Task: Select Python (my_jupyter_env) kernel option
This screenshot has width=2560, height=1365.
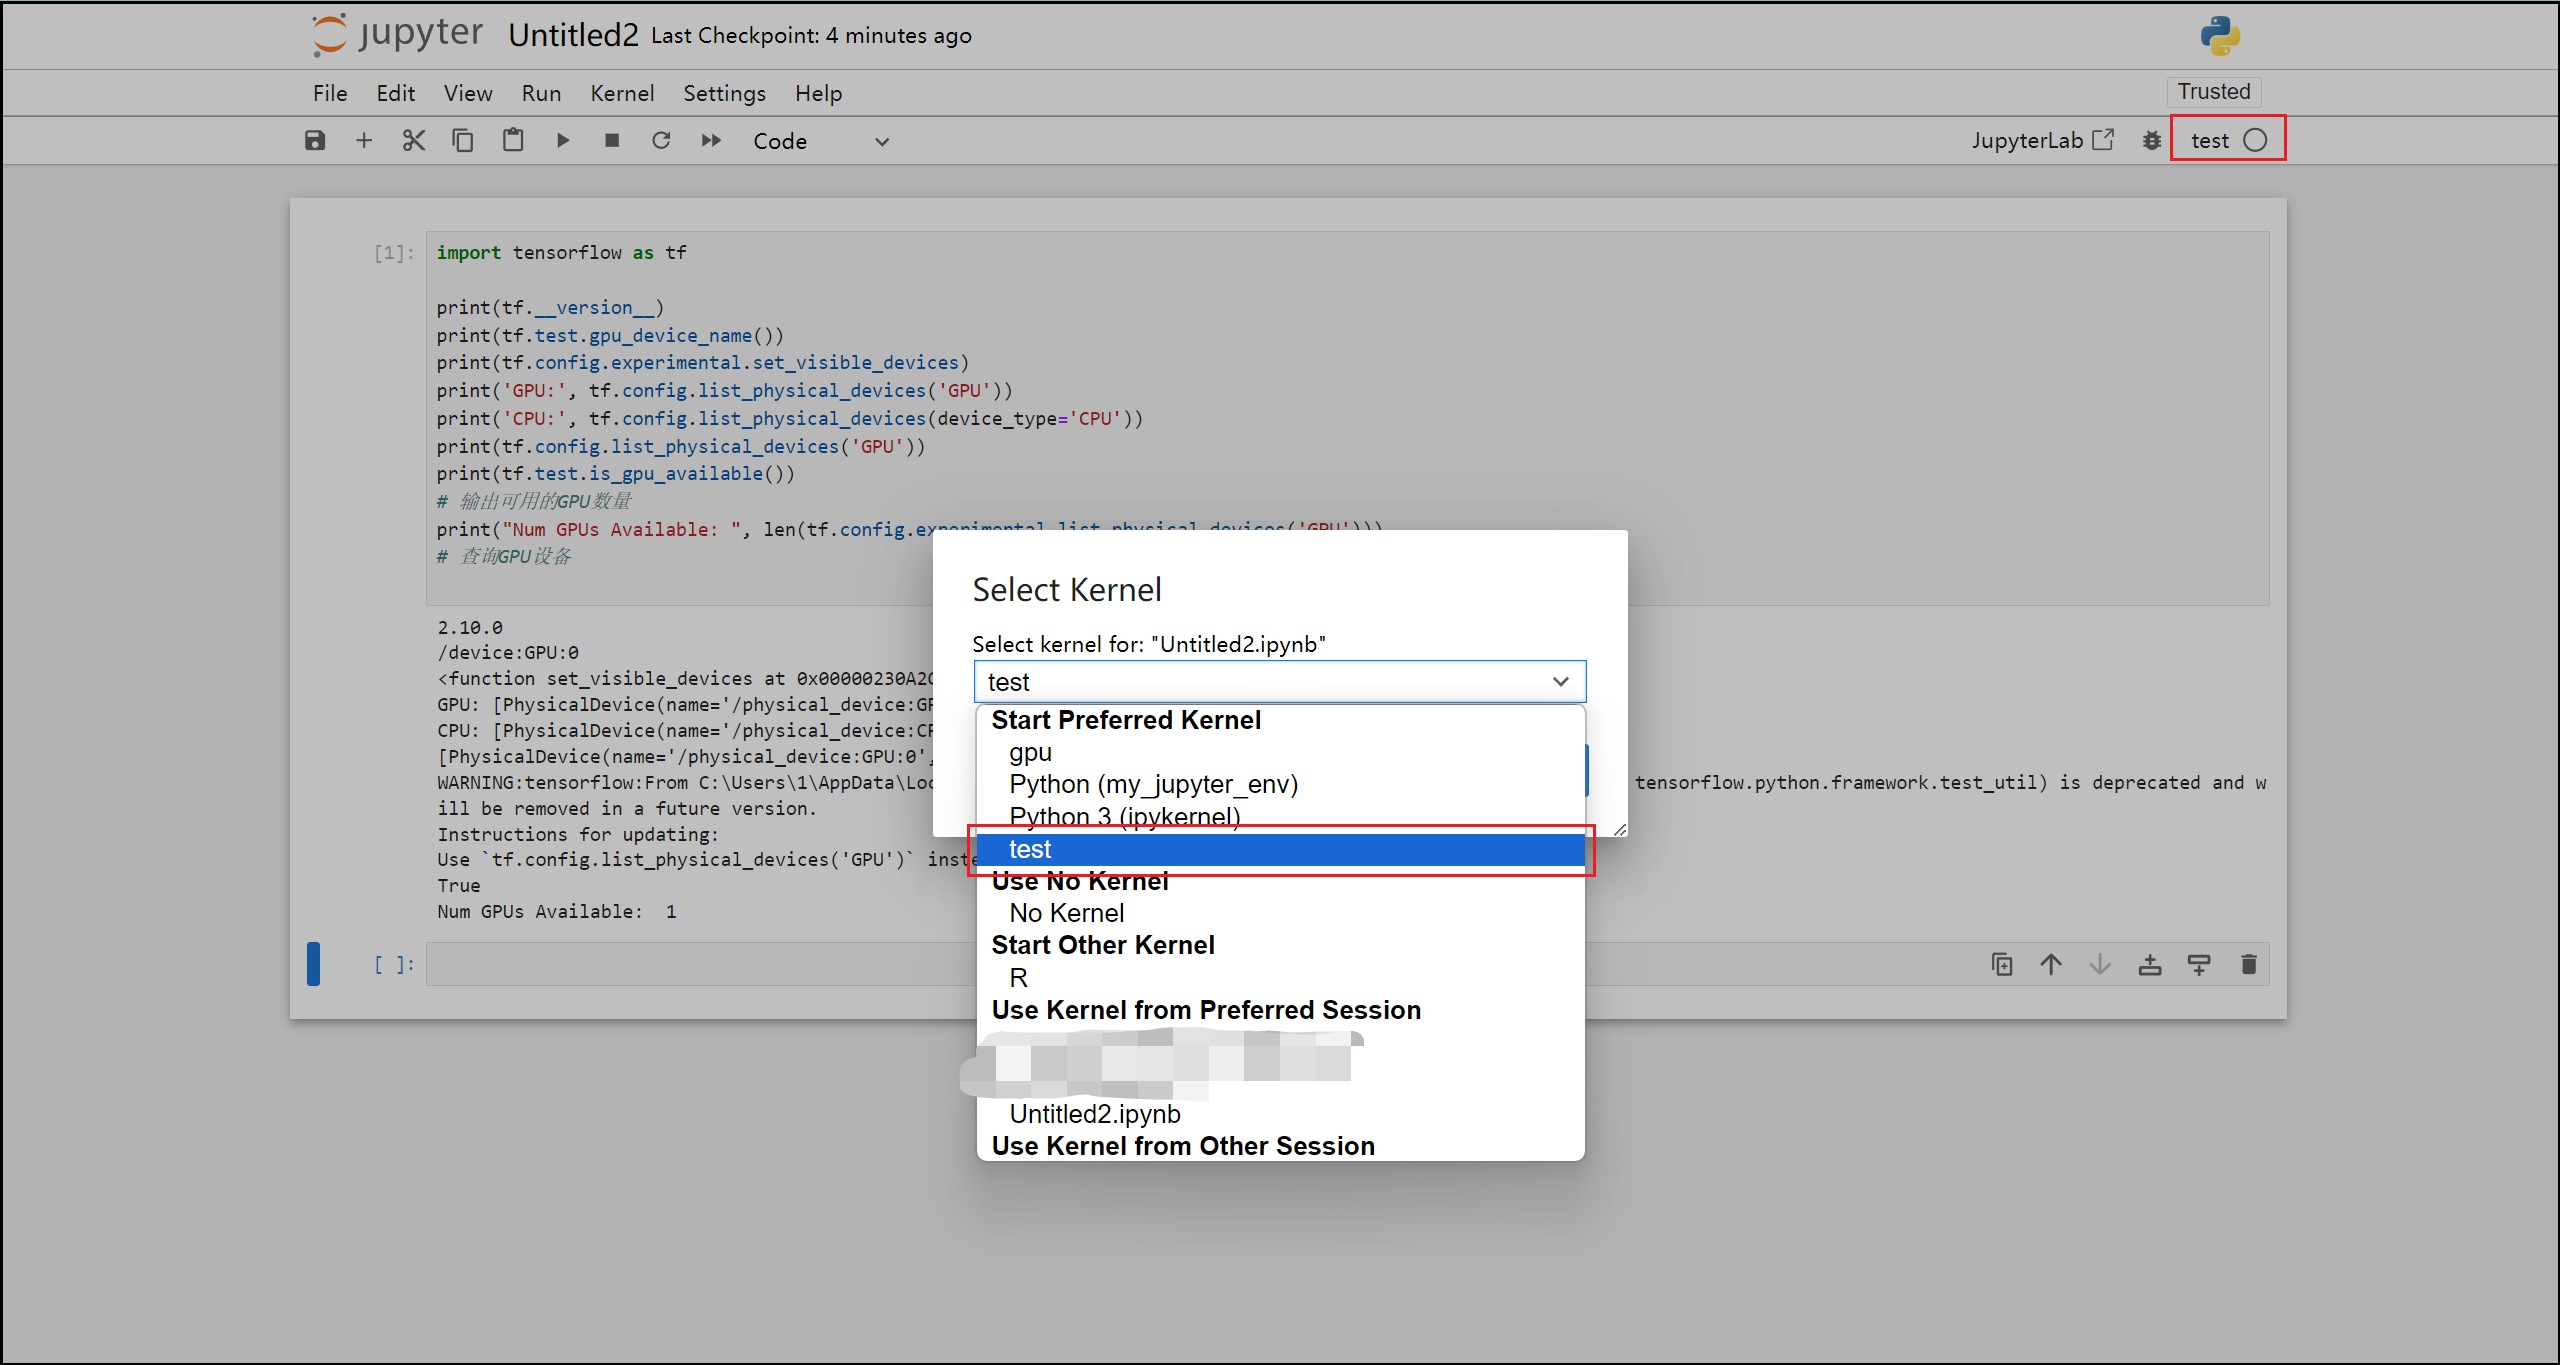Action: (1153, 785)
